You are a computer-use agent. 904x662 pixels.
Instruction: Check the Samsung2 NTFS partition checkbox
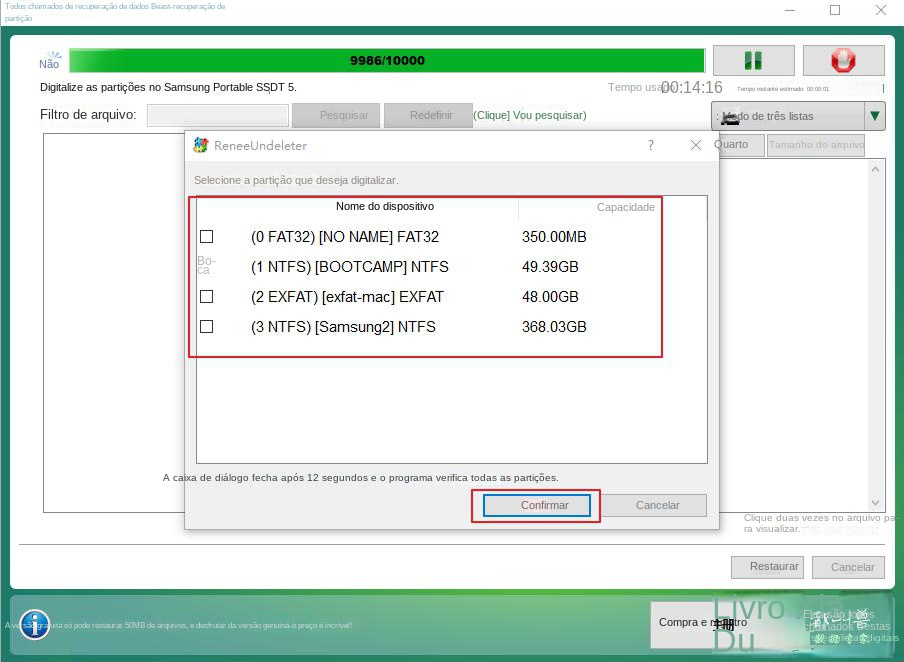click(x=206, y=326)
